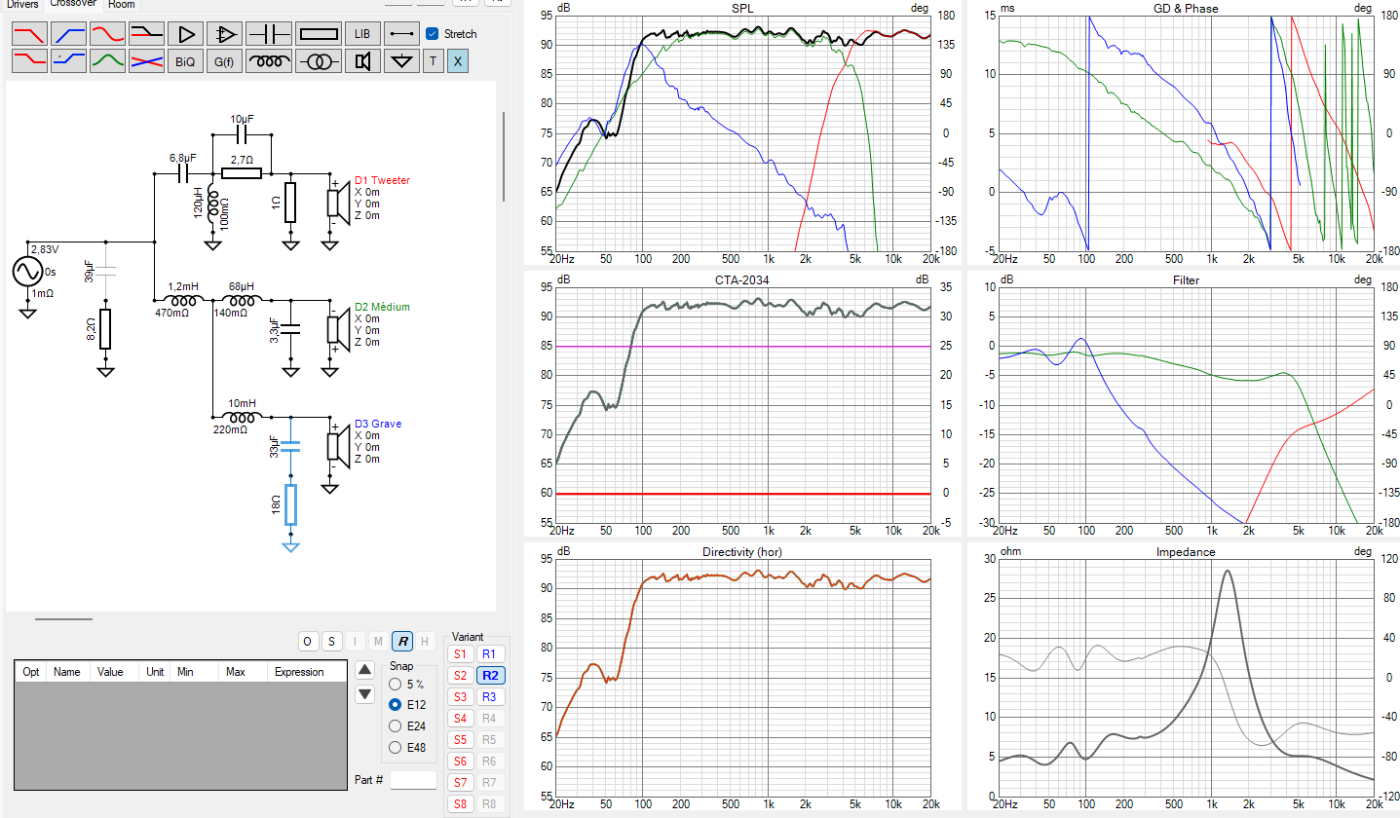Add a blue high-shelf filter block

click(x=68, y=61)
